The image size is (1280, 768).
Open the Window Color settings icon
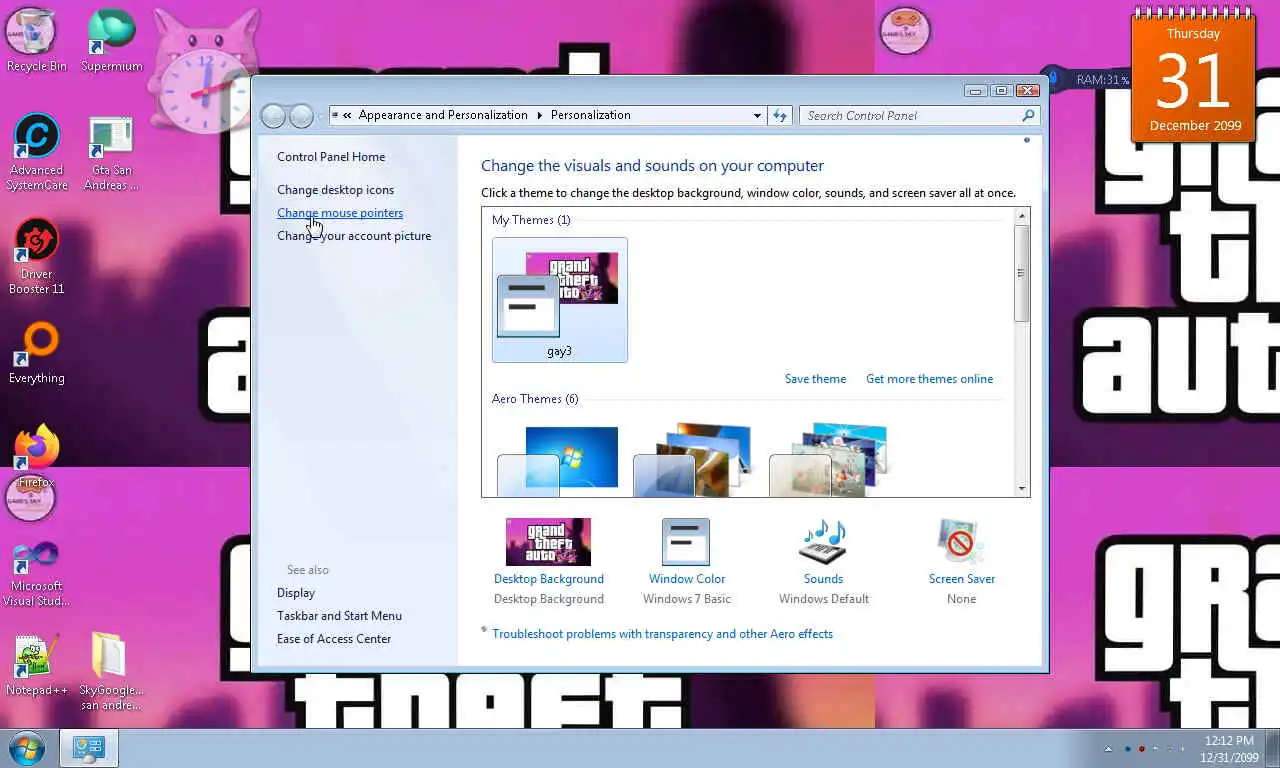click(x=686, y=541)
